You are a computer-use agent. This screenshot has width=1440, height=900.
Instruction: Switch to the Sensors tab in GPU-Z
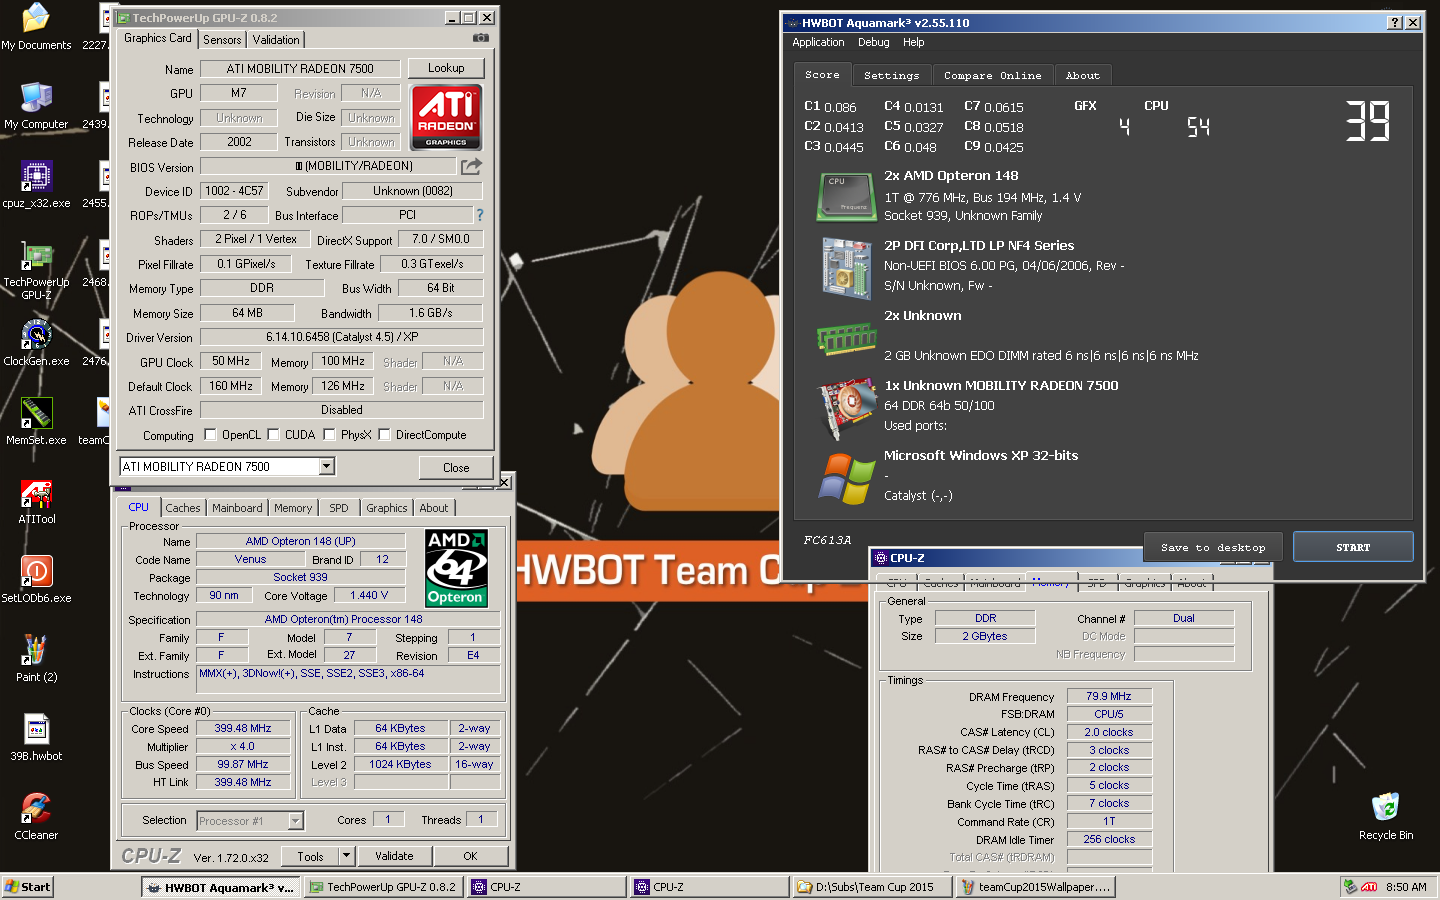pos(222,40)
